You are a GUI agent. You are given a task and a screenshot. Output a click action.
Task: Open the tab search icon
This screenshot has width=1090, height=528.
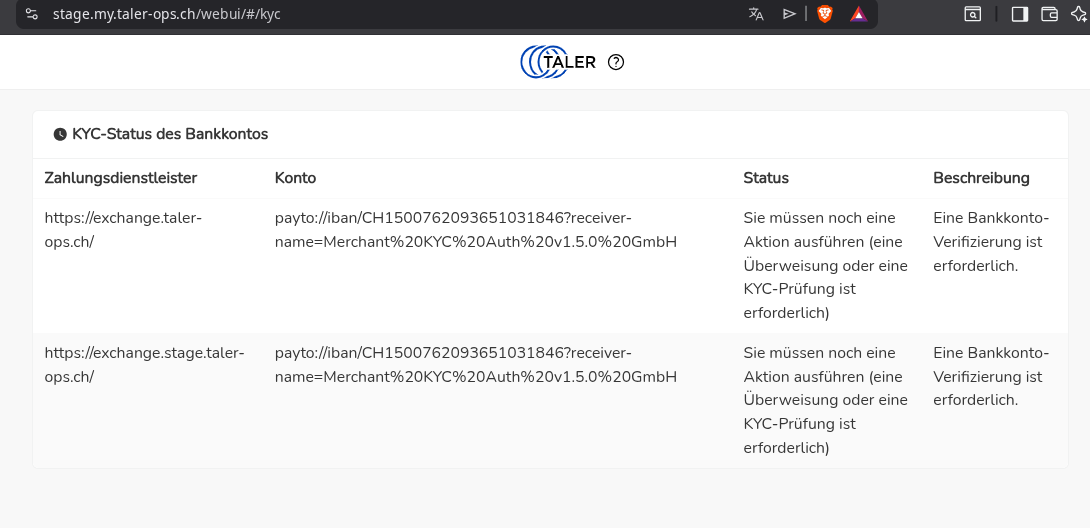click(972, 14)
